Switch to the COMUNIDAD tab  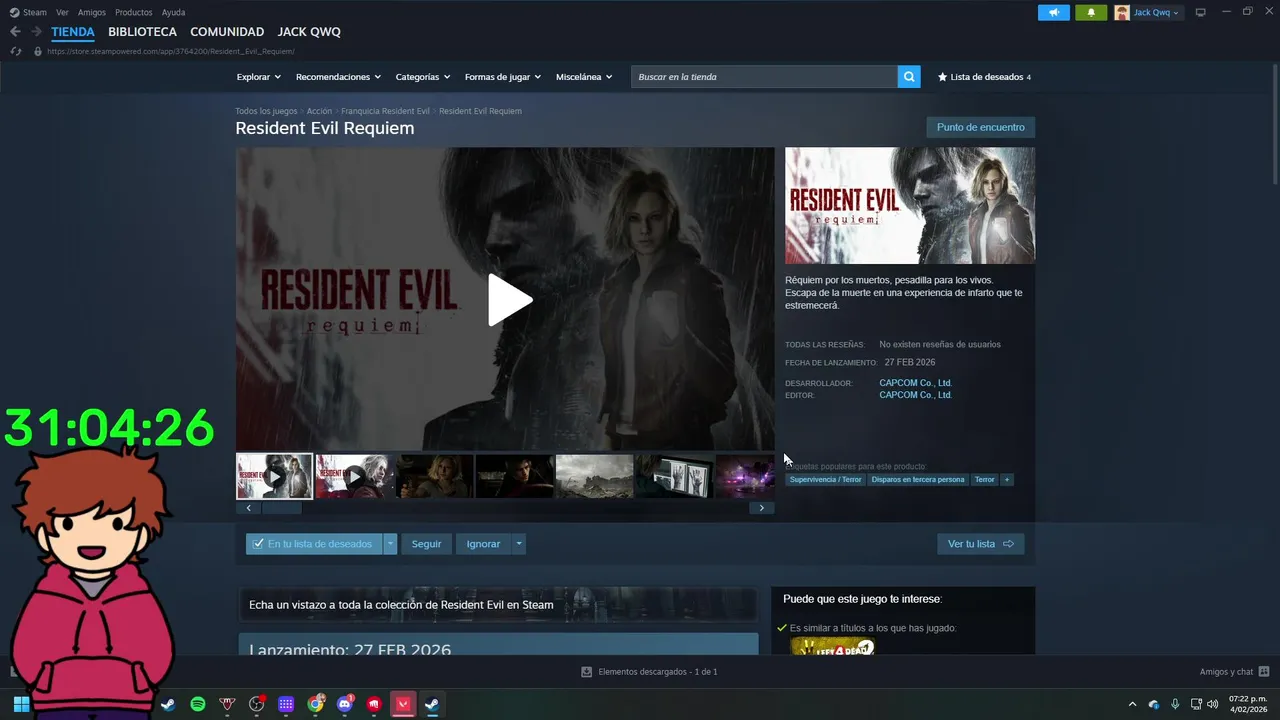click(227, 32)
